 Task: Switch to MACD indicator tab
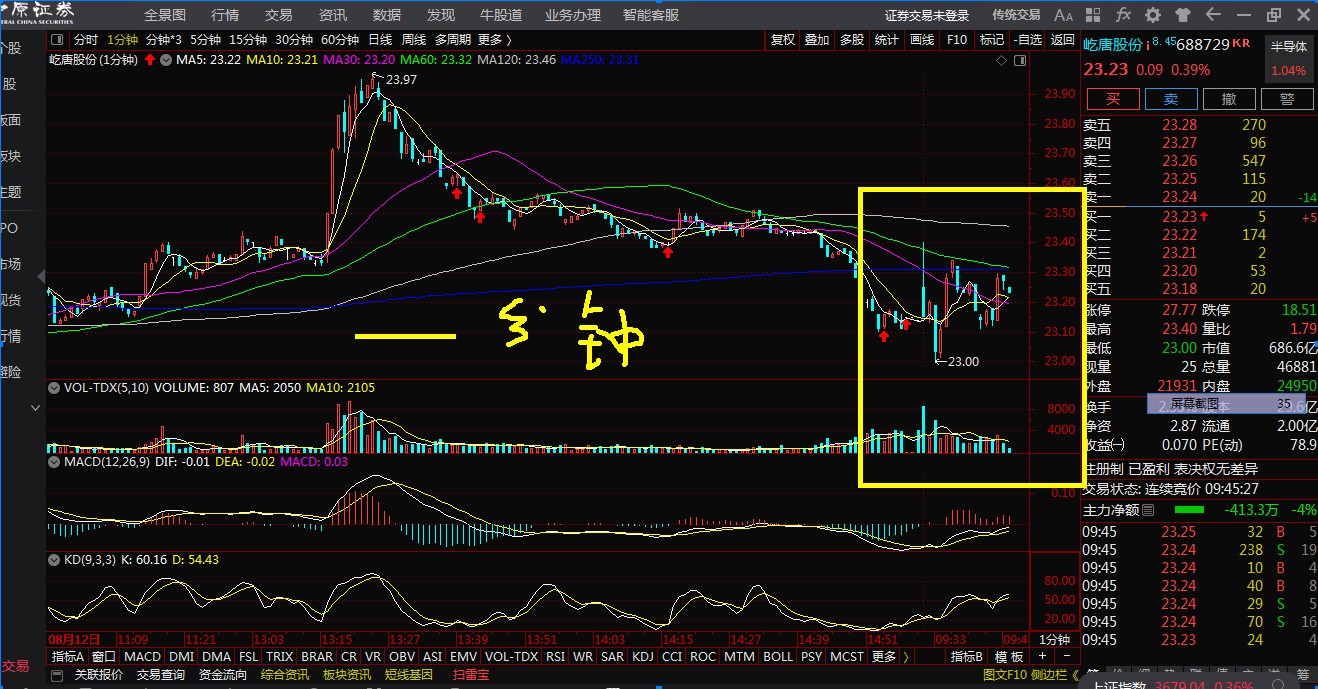(x=143, y=657)
